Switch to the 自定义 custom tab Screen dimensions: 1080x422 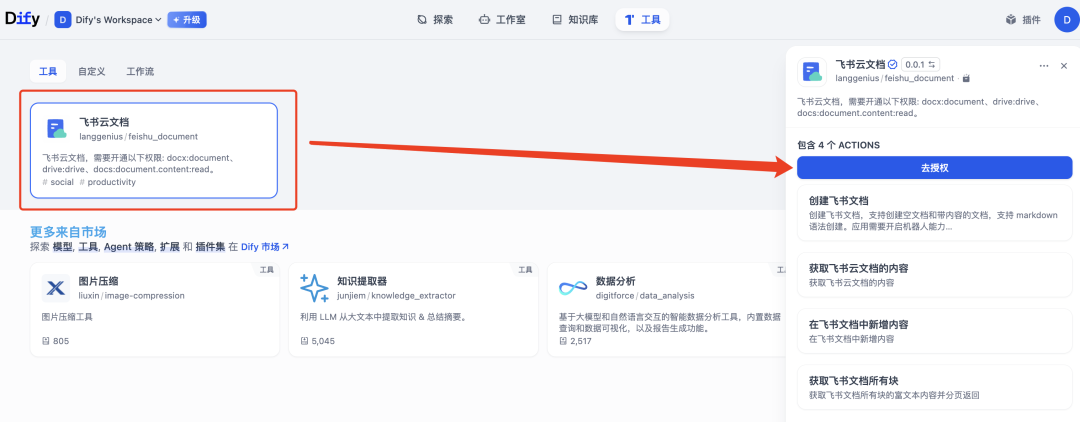point(92,72)
